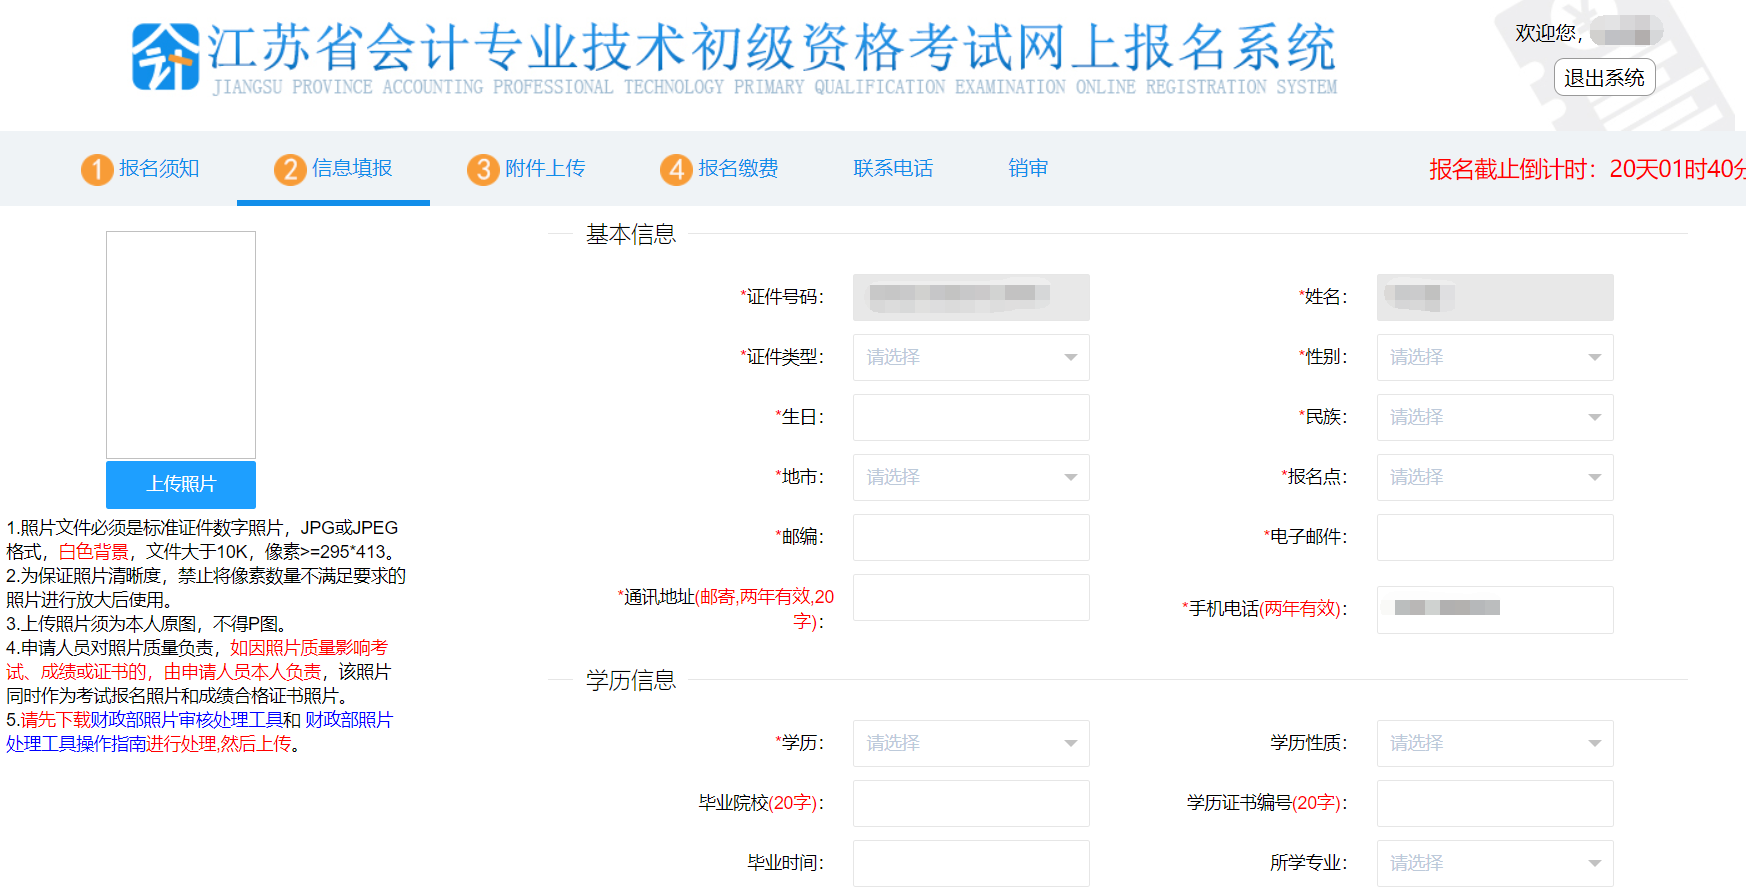Click the empty photo preview box

(181, 345)
